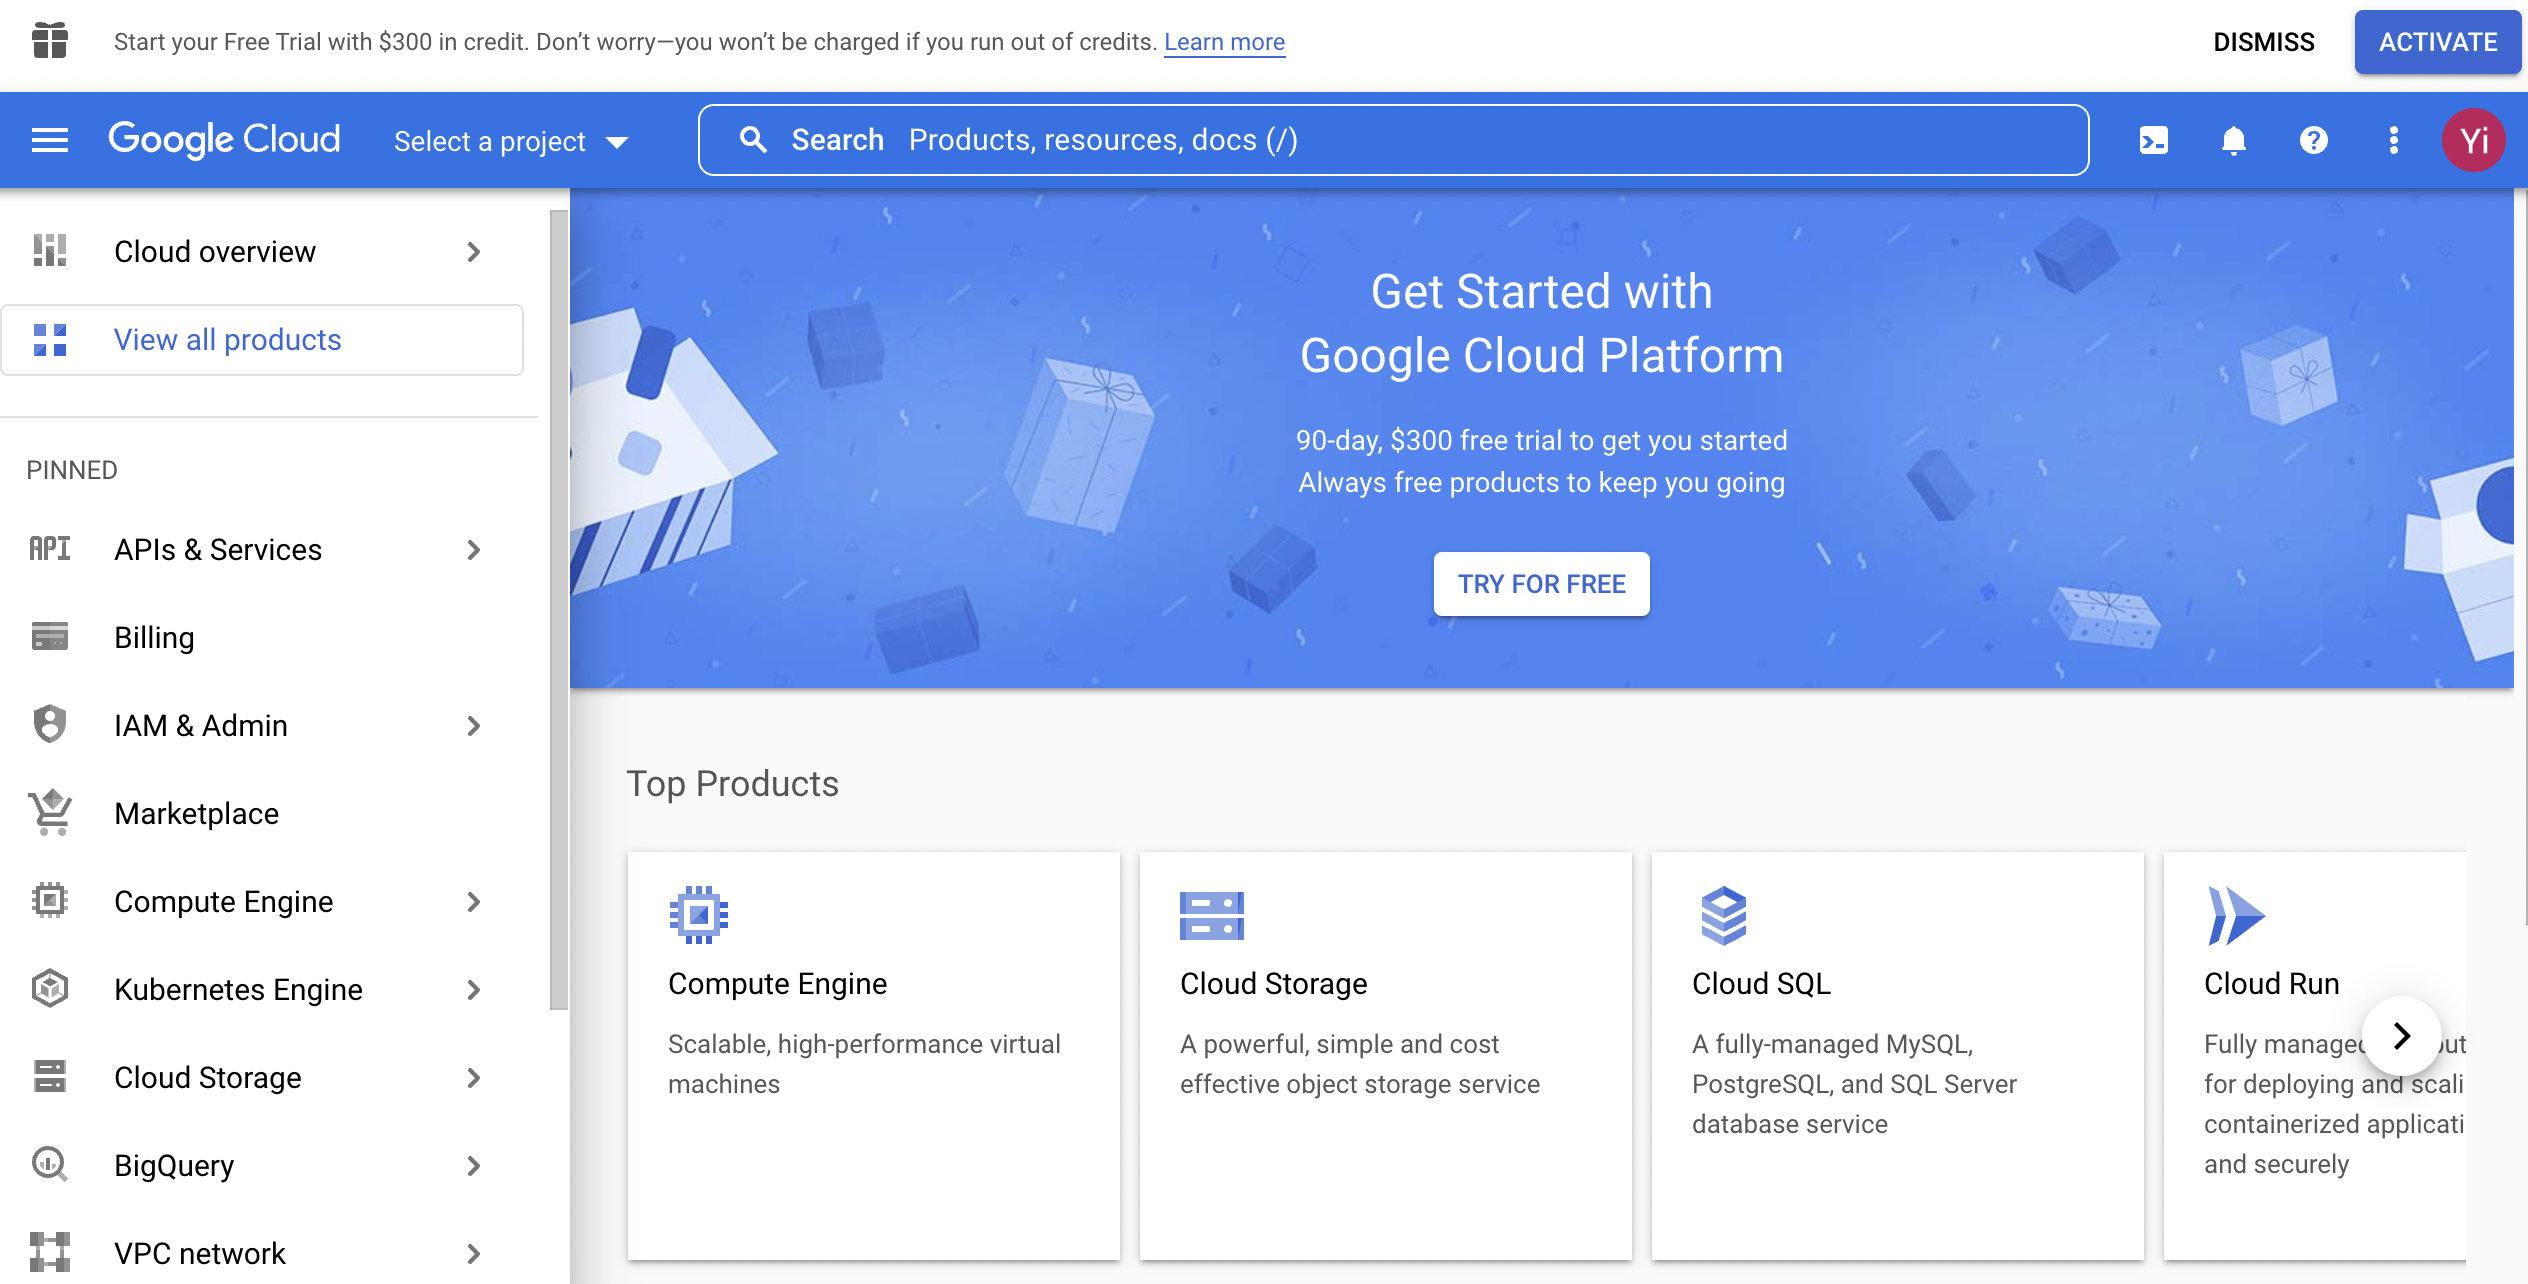Click the Compute Engine card icon in Top Products
The width and height of the screenshot is (2528, 1284).
(x=699, y=915)
